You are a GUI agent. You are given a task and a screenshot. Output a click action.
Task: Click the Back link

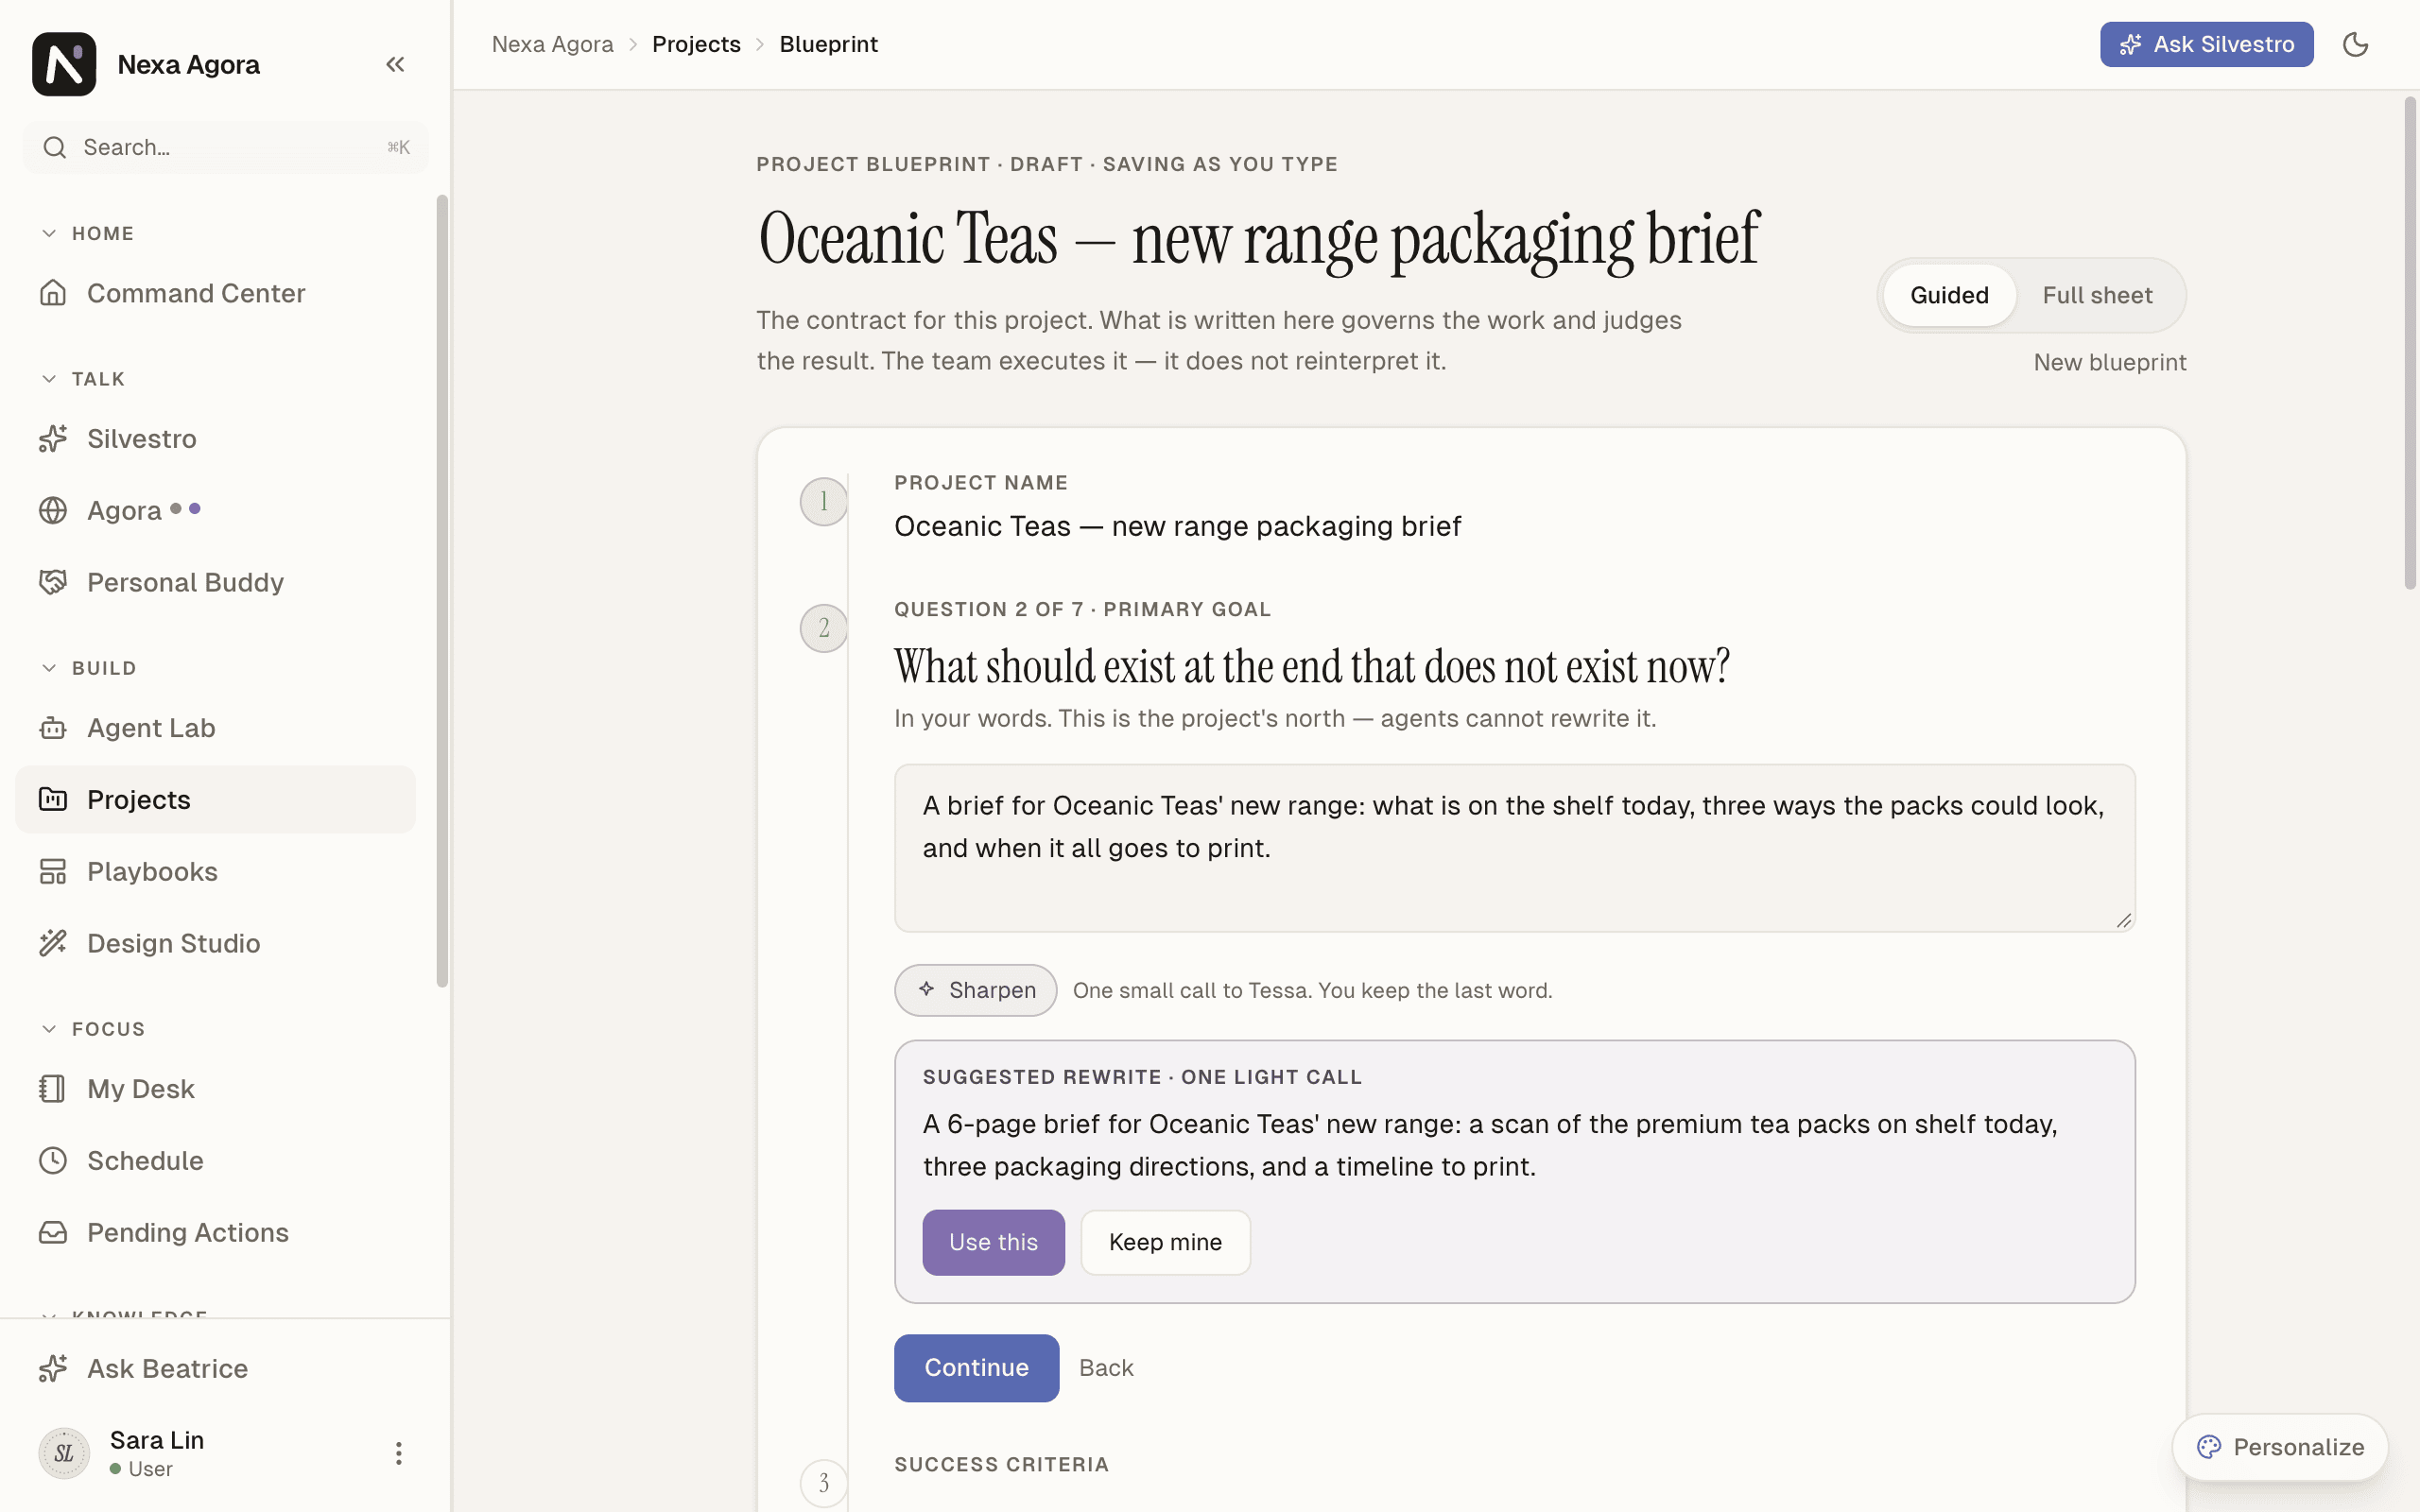tap(1106, 1367)
